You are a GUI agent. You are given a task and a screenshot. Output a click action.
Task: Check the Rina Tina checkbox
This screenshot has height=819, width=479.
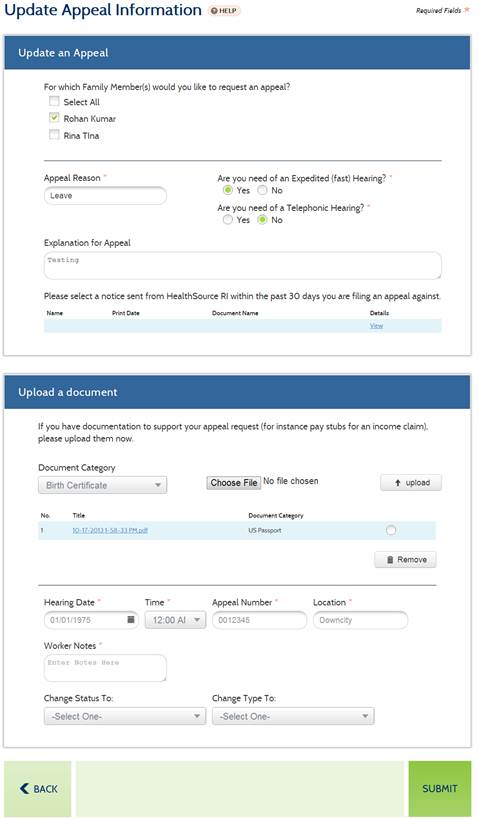tap(54, 134)
